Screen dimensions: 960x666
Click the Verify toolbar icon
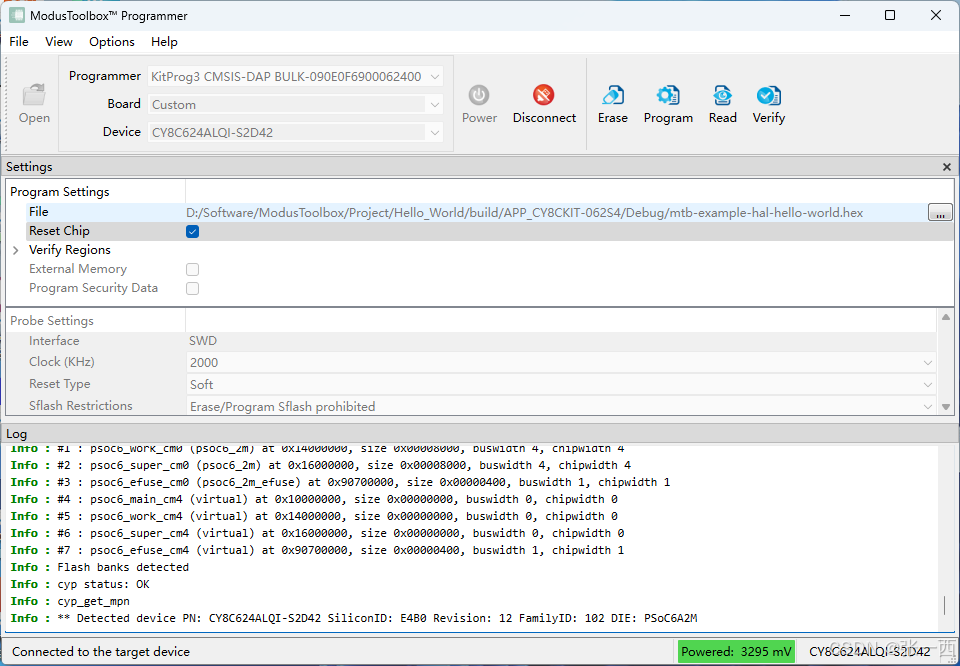pyautogui.click(x=768, y=95)
